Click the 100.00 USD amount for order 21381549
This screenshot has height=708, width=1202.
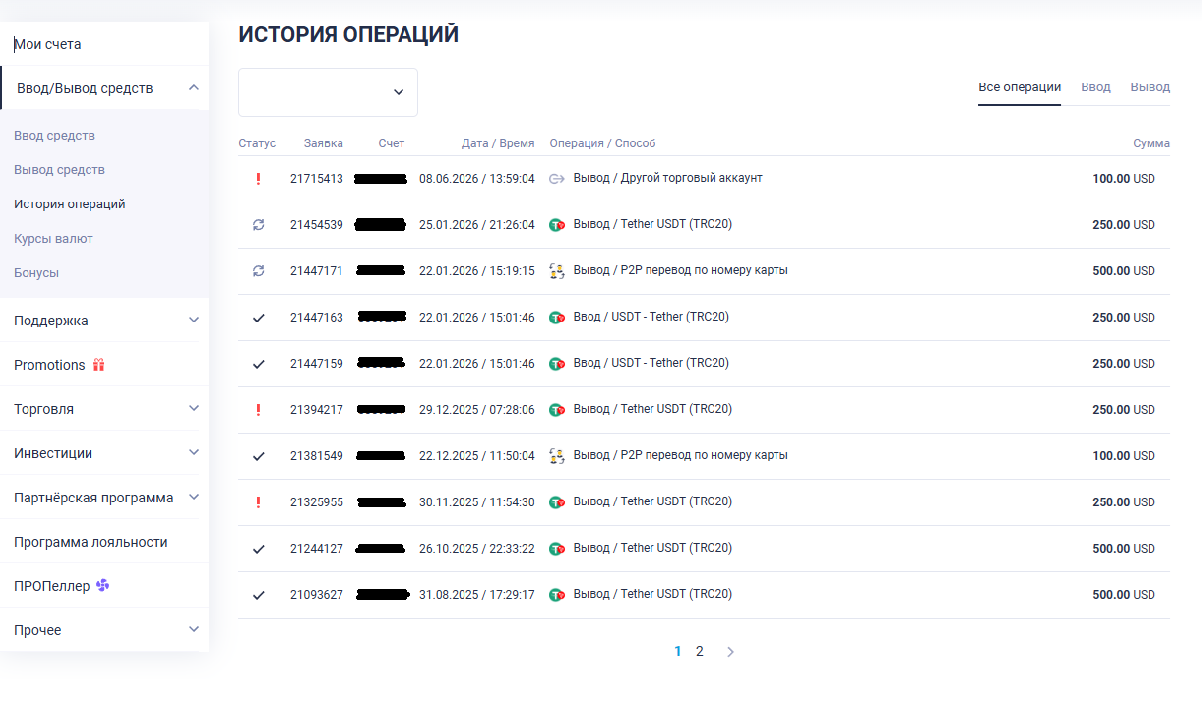[x=1123, y=456]
